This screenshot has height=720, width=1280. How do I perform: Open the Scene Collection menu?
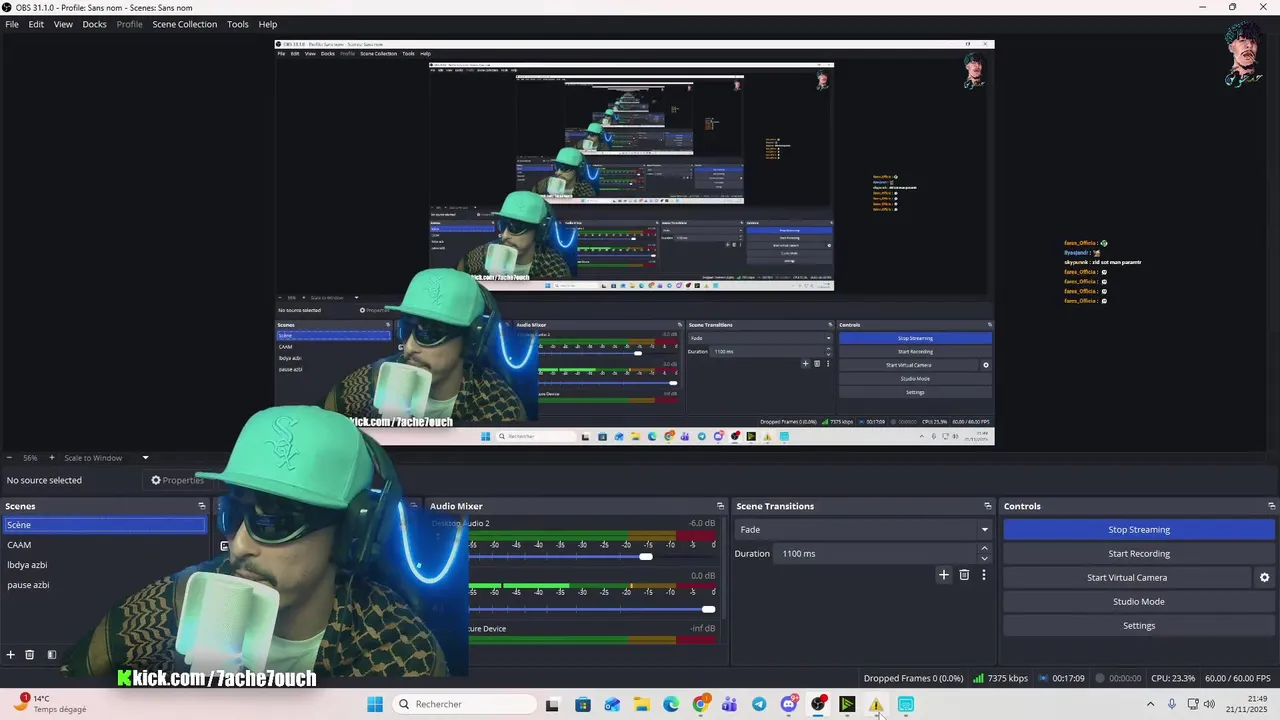coord(185,24)
